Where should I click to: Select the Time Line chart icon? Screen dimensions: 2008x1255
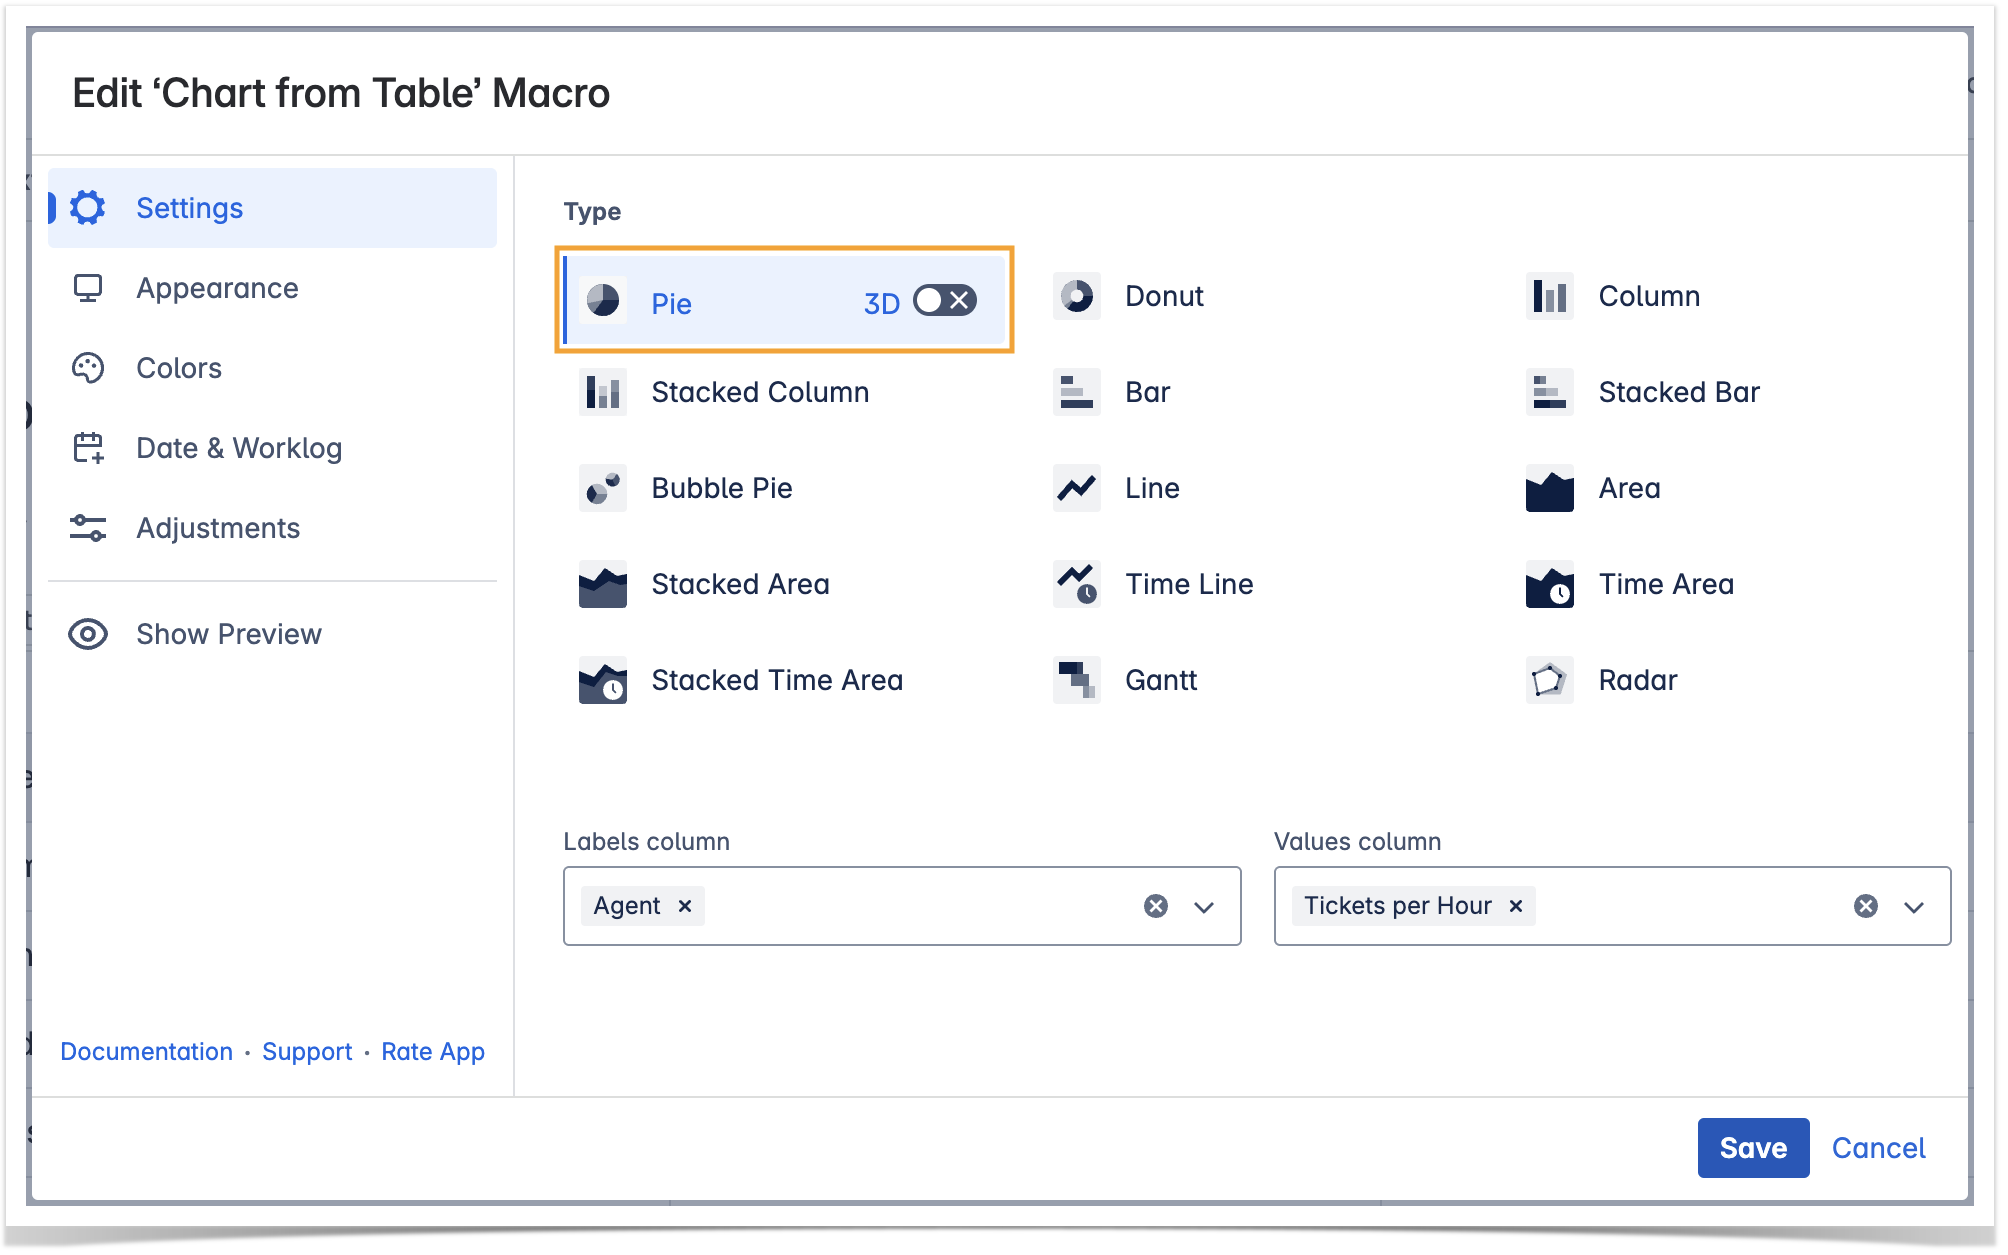[x=1076, y=584]
